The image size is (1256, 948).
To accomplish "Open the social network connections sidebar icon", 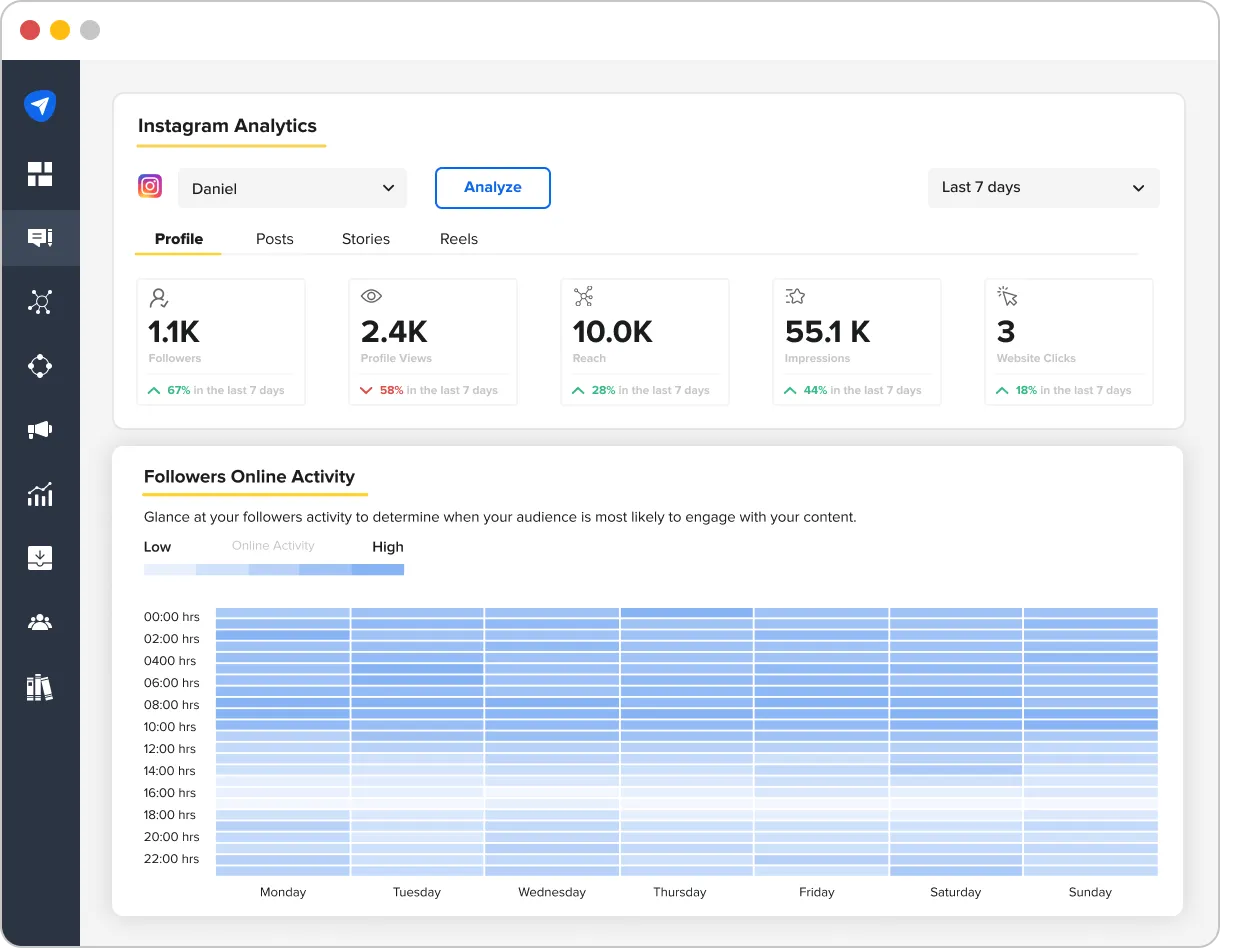I will coord(40,301).
